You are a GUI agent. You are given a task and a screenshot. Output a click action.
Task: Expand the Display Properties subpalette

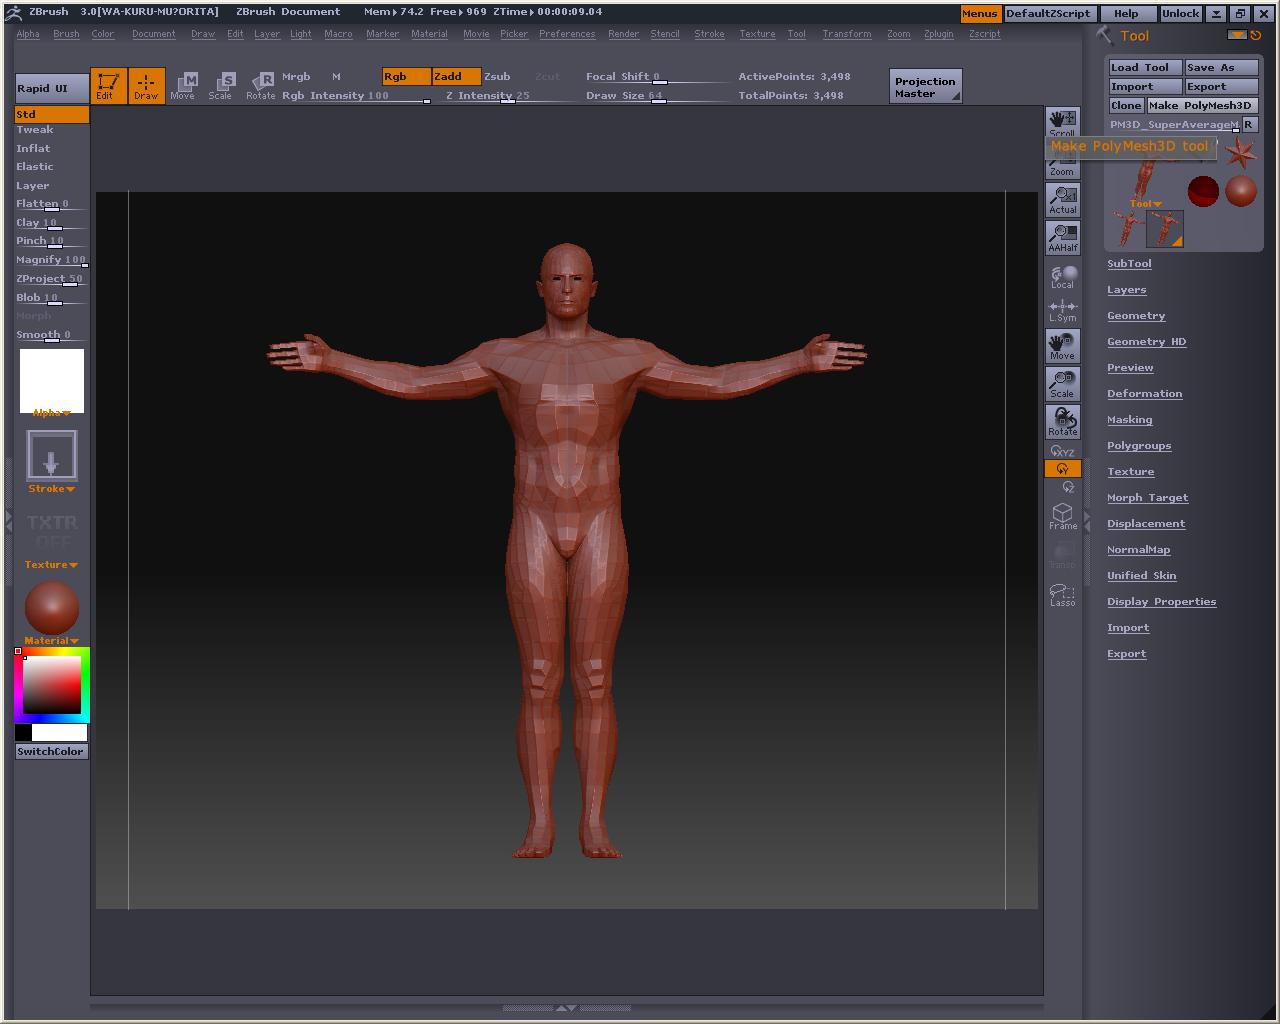[x=1162, y=602]
